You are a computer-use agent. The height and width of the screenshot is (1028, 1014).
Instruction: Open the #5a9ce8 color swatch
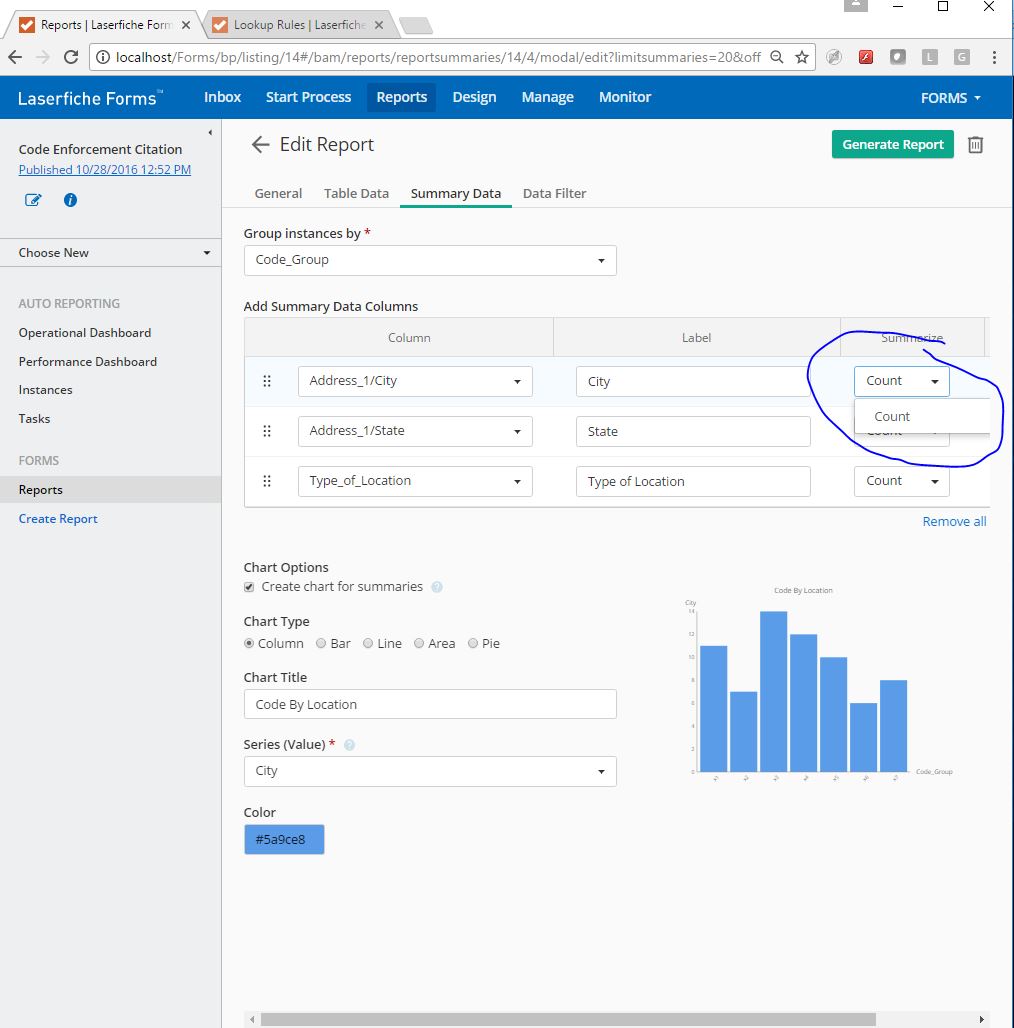284,840
